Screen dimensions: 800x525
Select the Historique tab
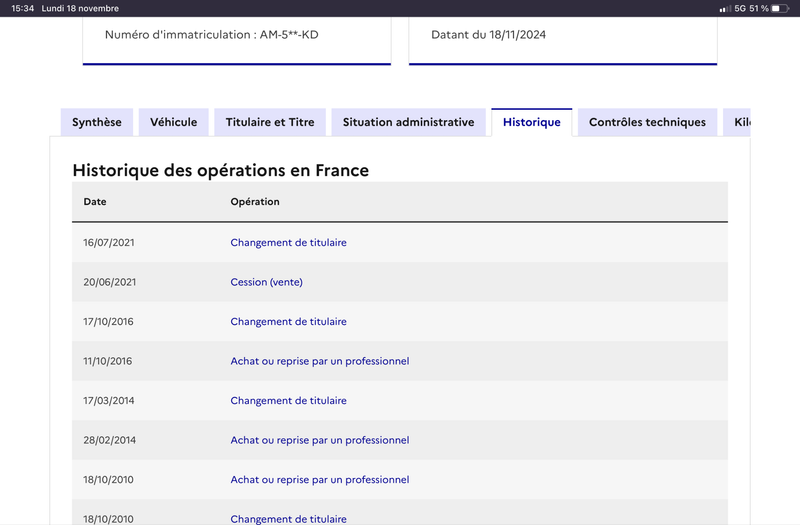(x=532, y=122)
